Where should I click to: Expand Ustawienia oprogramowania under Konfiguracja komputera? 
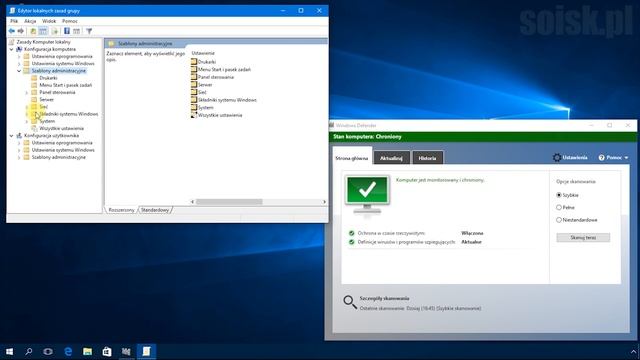click(x=19, y=56)
